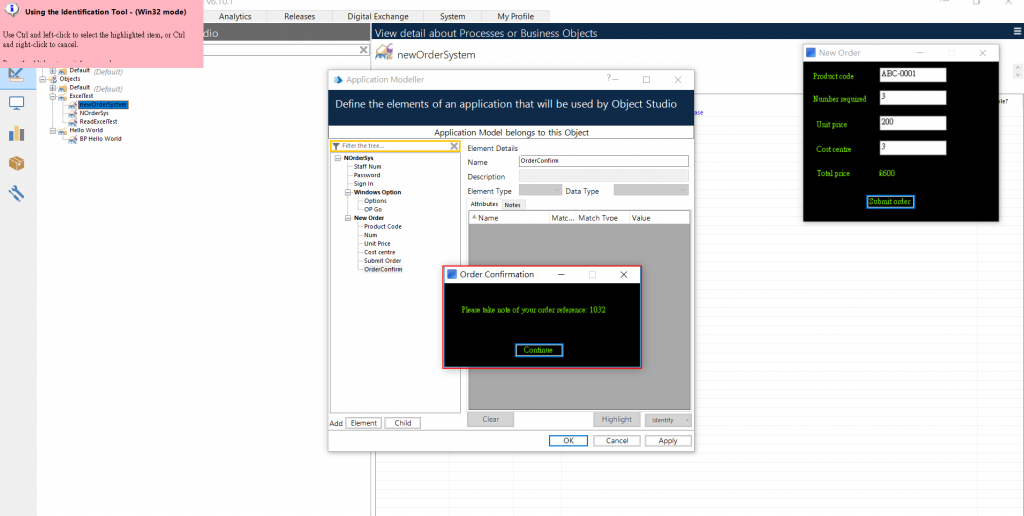Select the Submit Order element in modeller tree
Screen dimensions: 1024x516
click(383, 261)
